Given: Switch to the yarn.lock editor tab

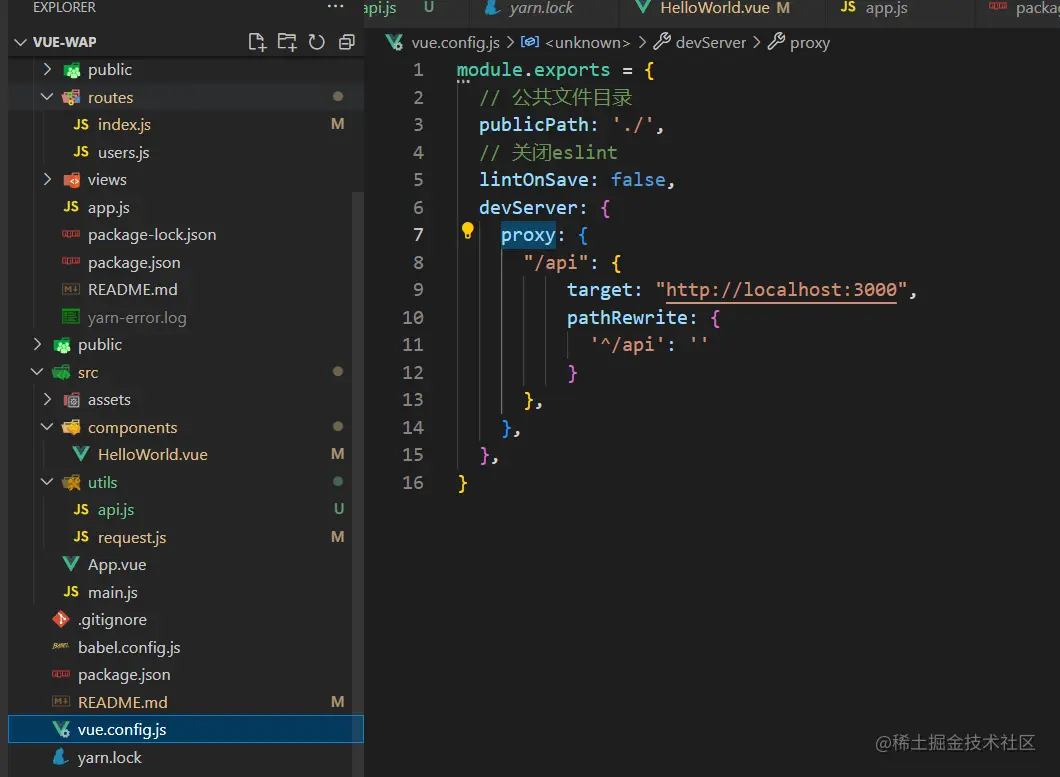Looking at the screenshot, I should pos(540,8).
